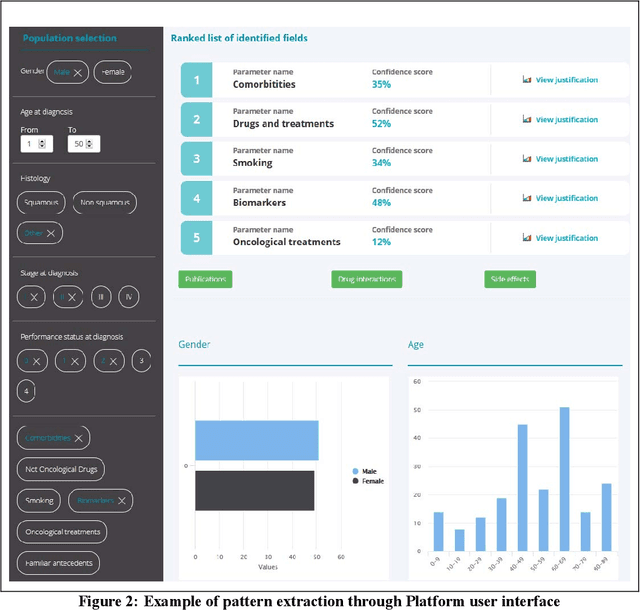View justification for Biomarkers

click(x=566, y=198)
